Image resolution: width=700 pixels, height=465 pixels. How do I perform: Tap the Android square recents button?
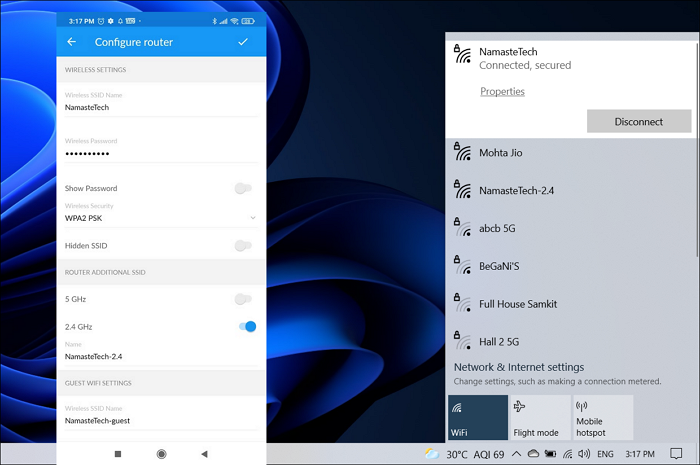tap(118, 454)
